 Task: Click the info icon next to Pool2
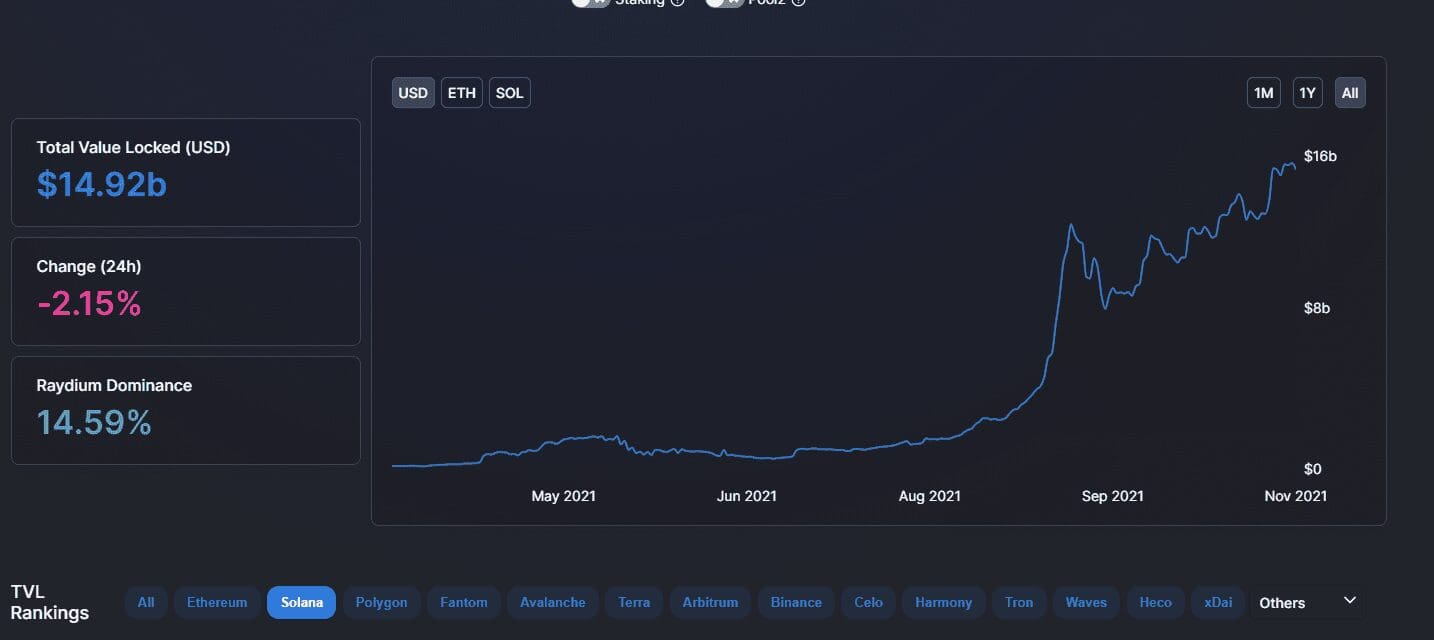(798, 2)
